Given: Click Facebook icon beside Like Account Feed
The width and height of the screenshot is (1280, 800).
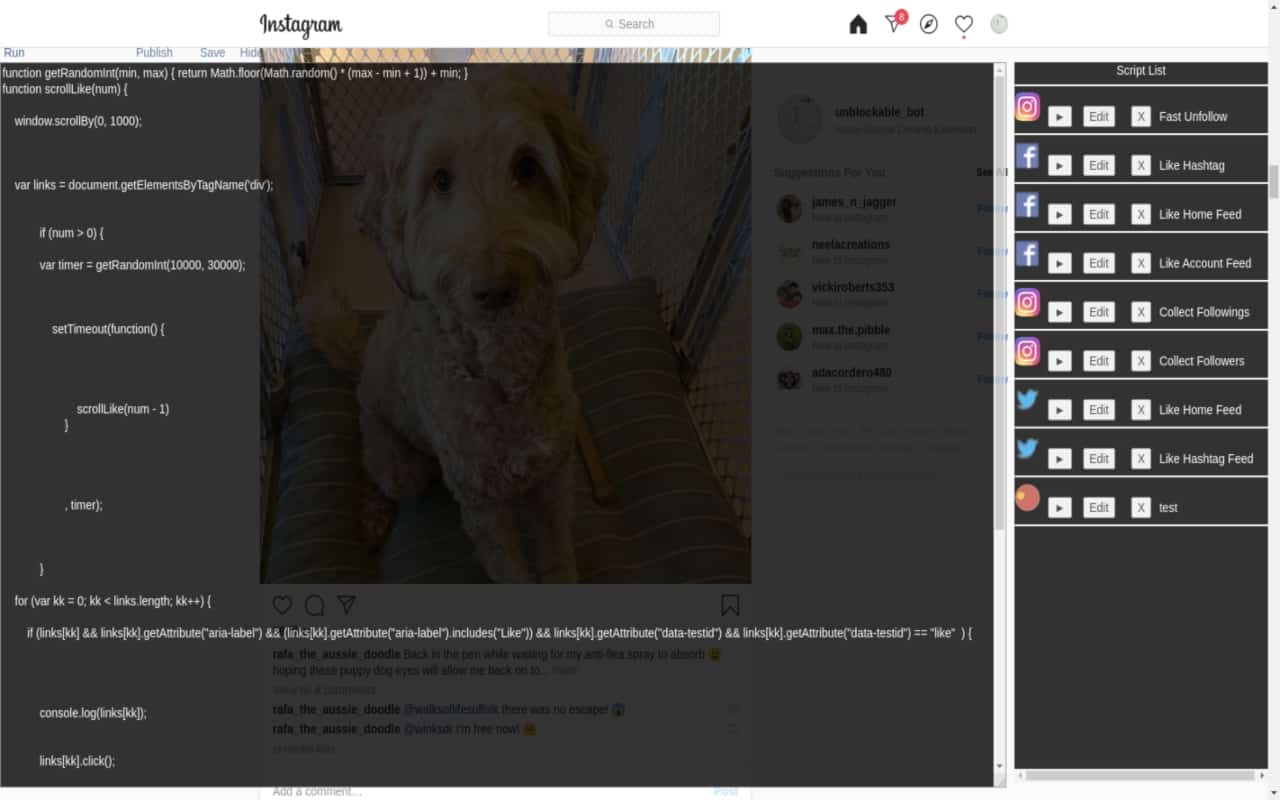Looking at the screenshot, I should [x=1028, y=254].
